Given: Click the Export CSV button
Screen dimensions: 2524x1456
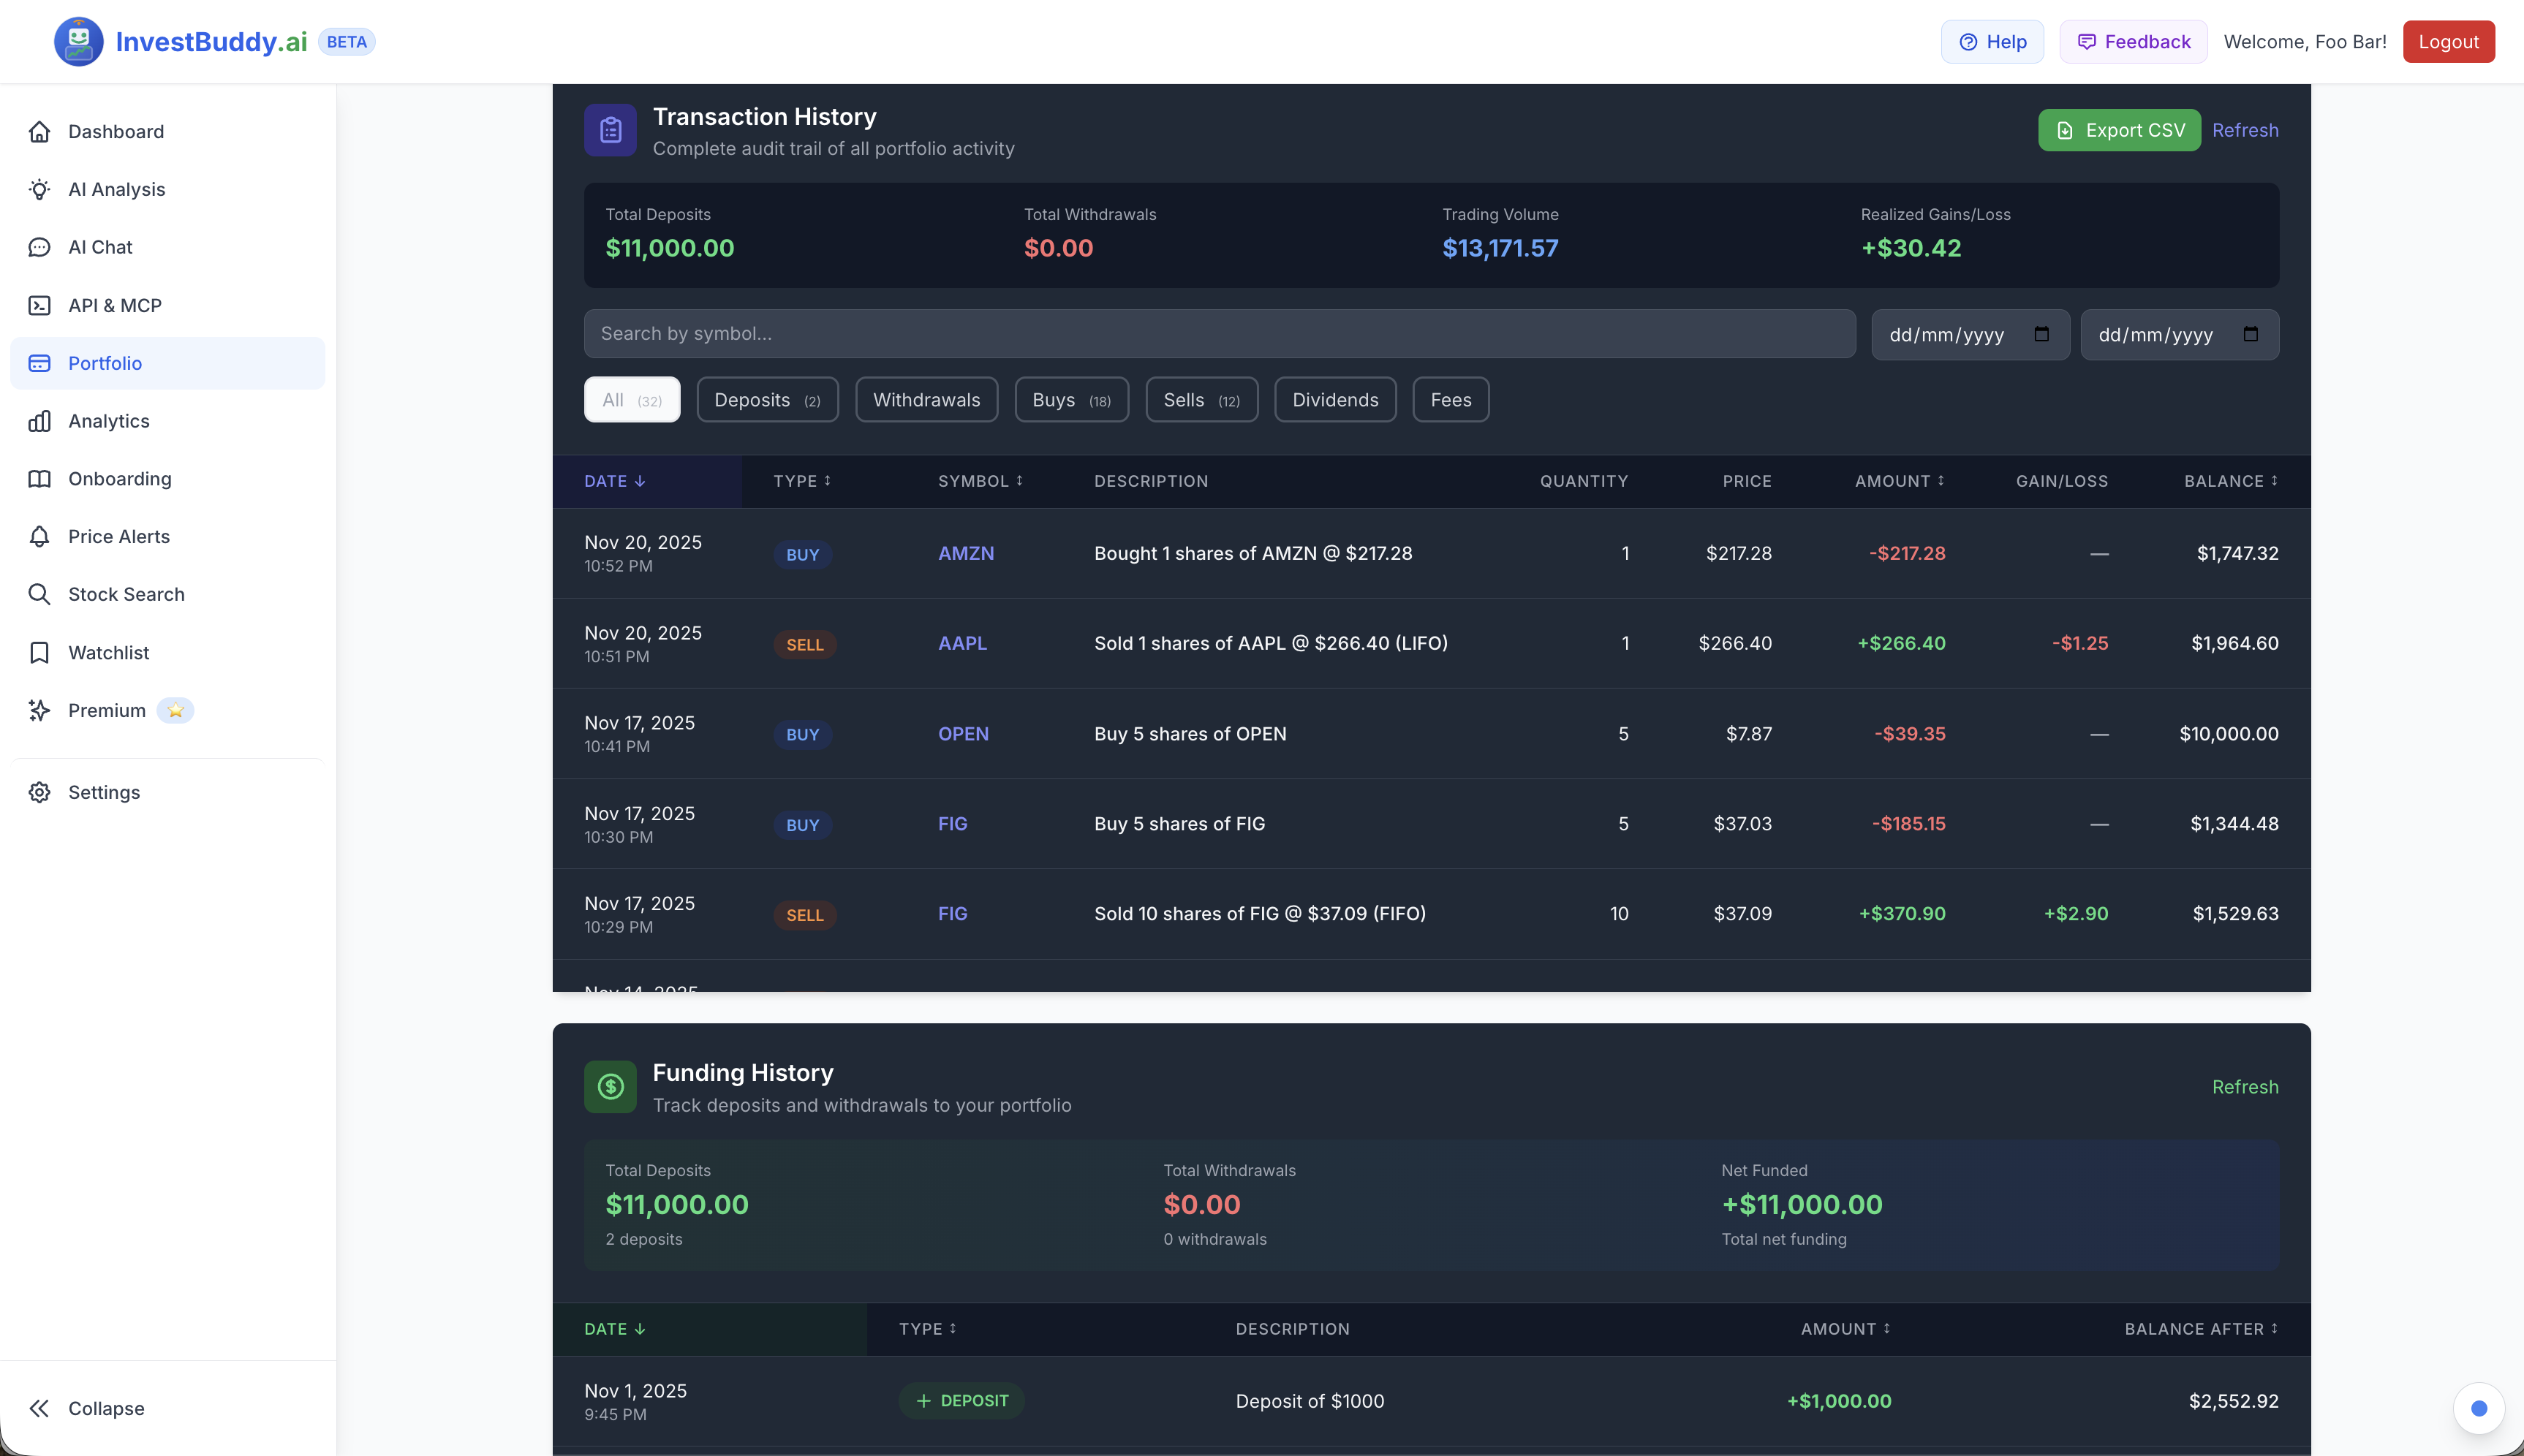Looking at the screenshot, I should click(x=2119, y=130).
